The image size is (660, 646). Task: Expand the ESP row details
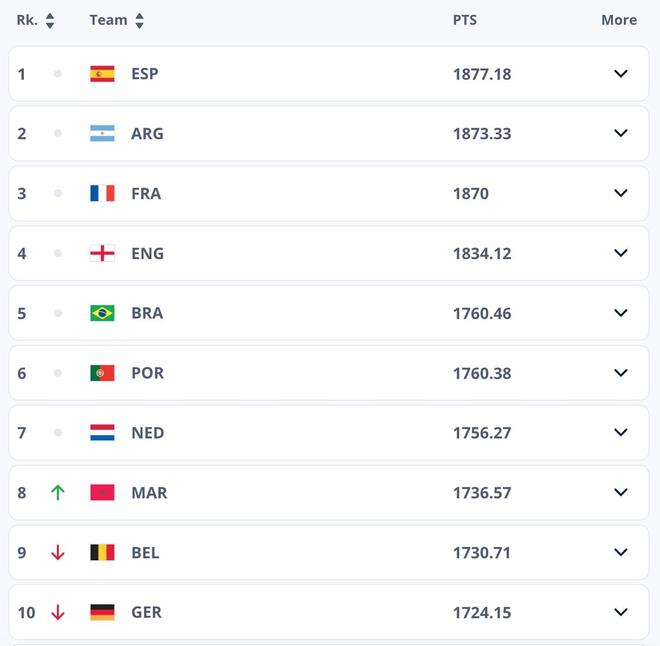tap(621, 74)
